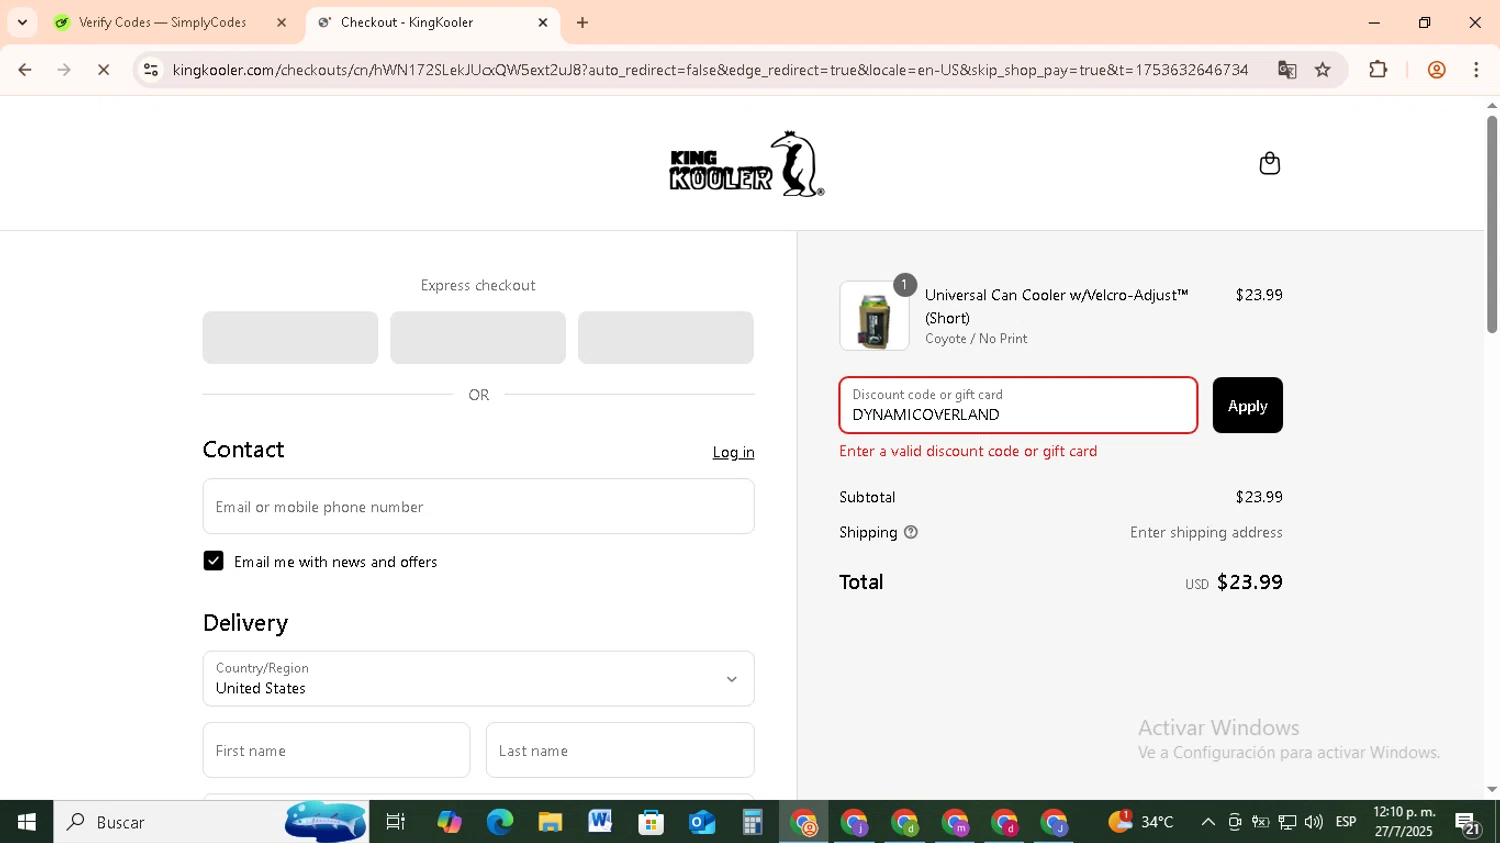This screenshot has height=843, width=1500.
Task: Open the Calculator from the taskbar
Action: (x=752, y=822)
